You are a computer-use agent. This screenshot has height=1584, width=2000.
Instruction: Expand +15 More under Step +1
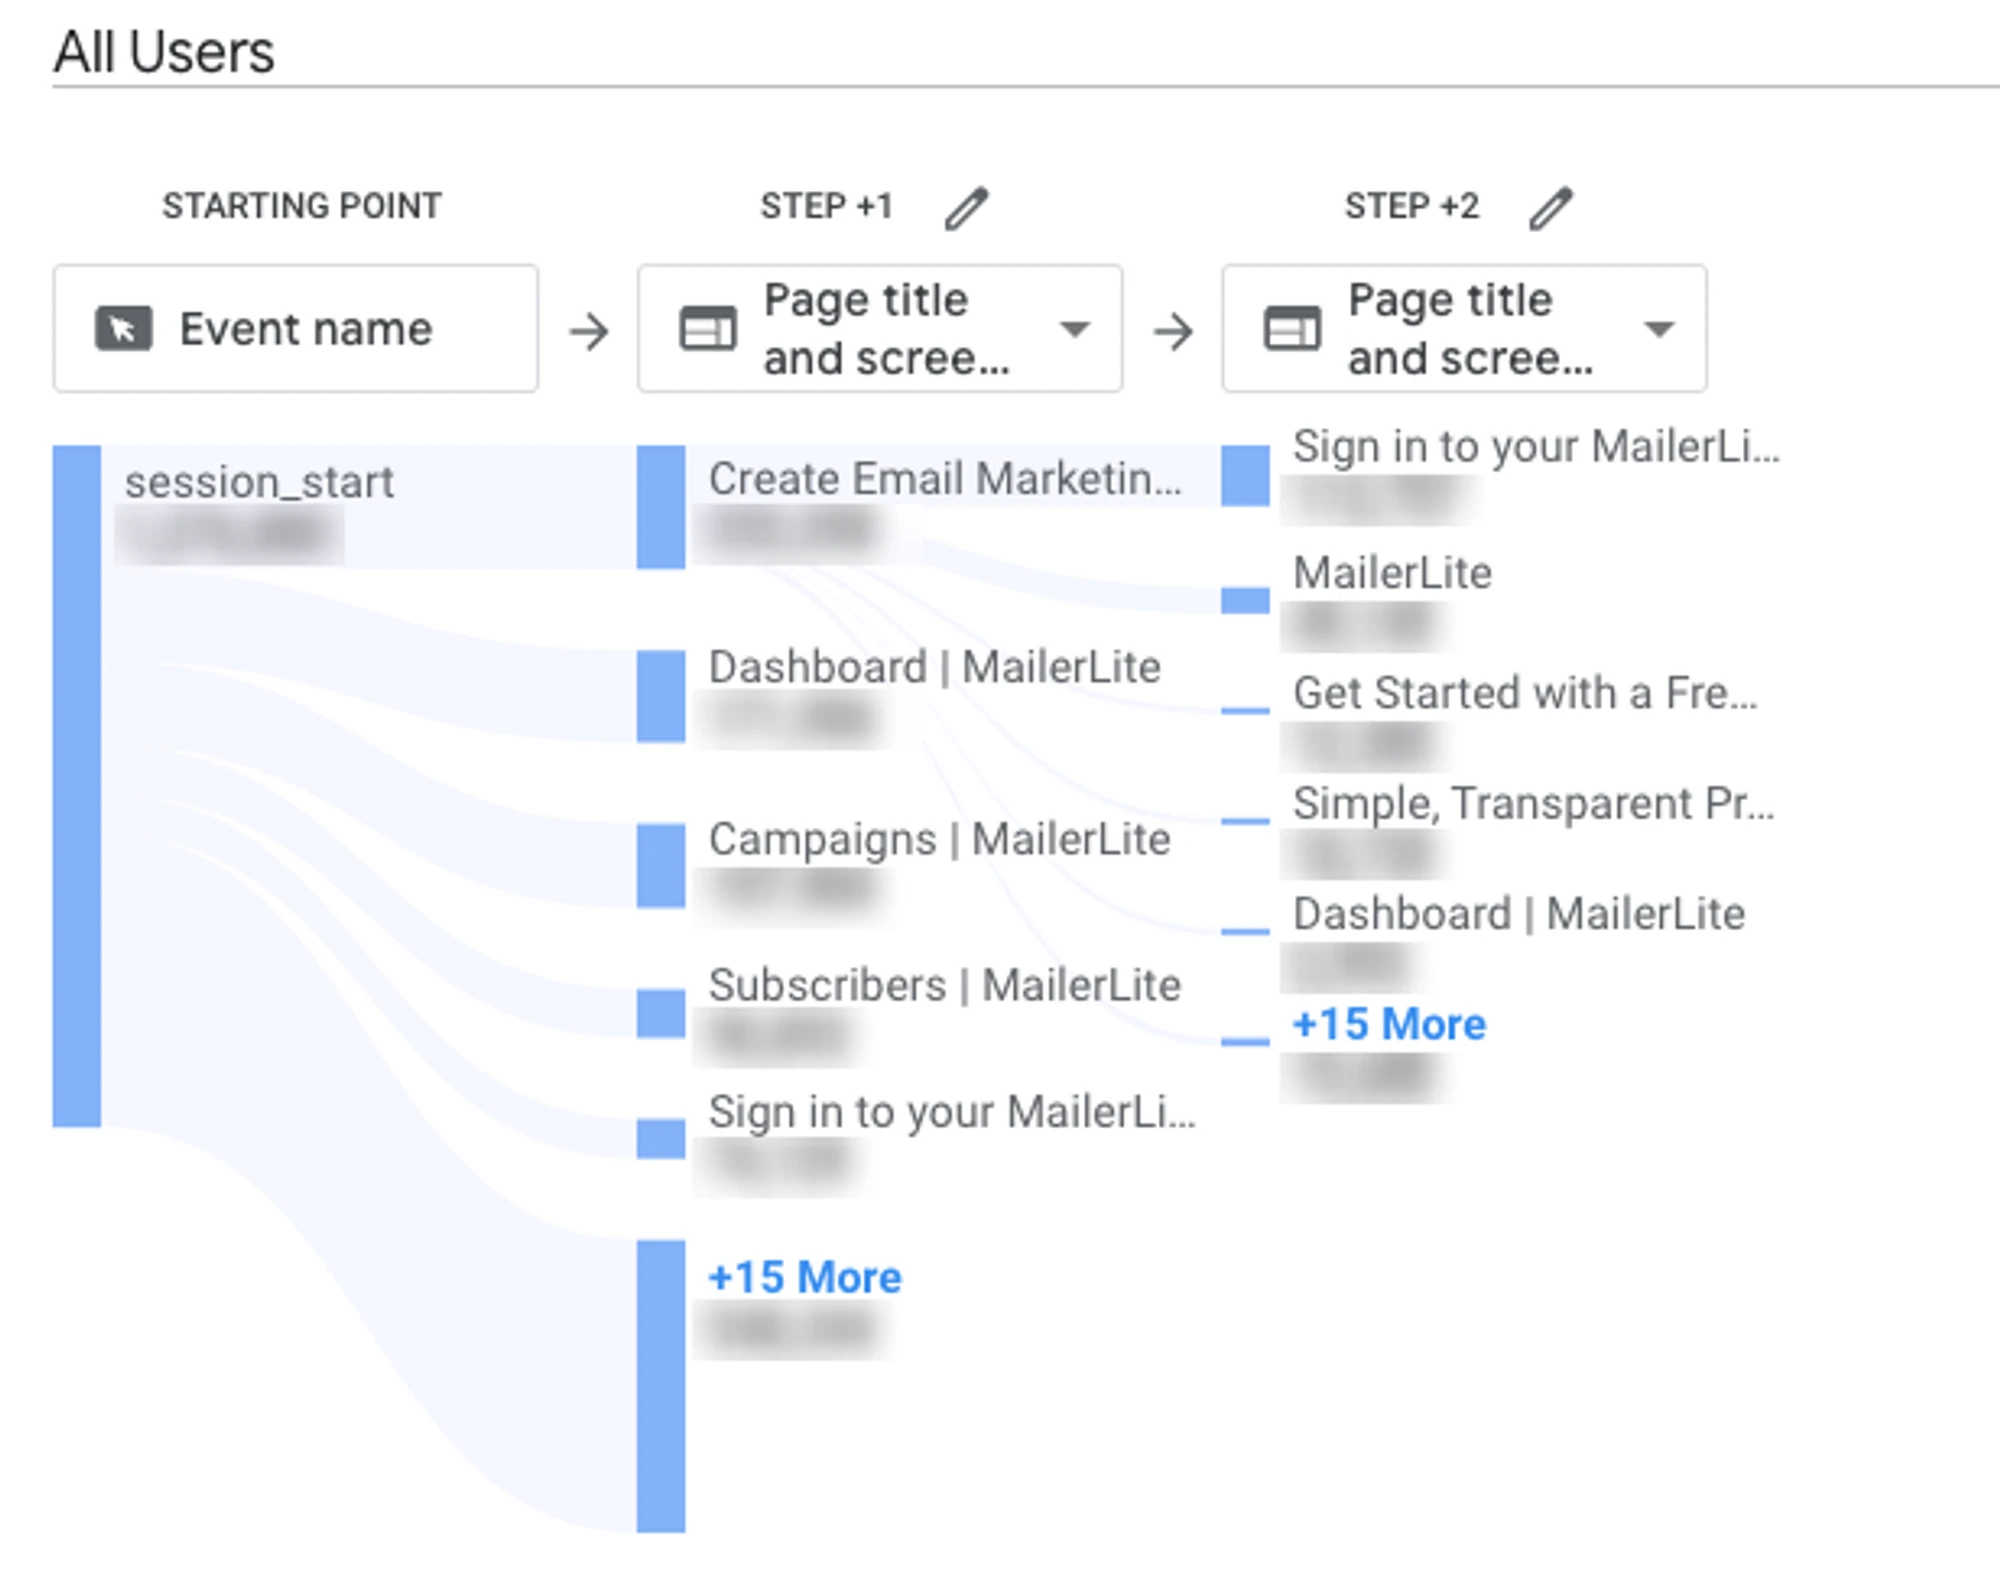pyautogui.click(x=804, y=1277)
